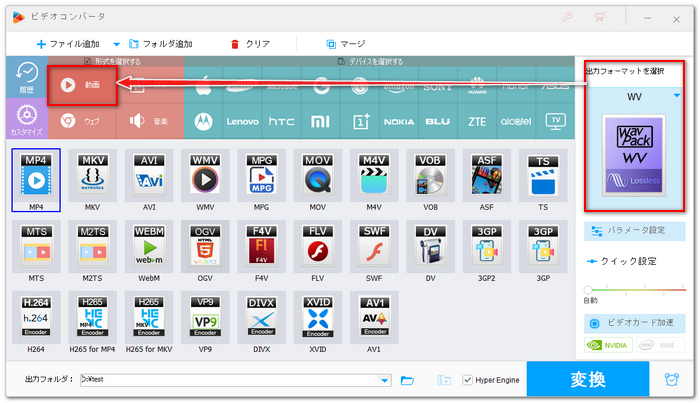Choose the H264 encoder icon
This screenshot has width=700, height=403.
tap(36, 318)
